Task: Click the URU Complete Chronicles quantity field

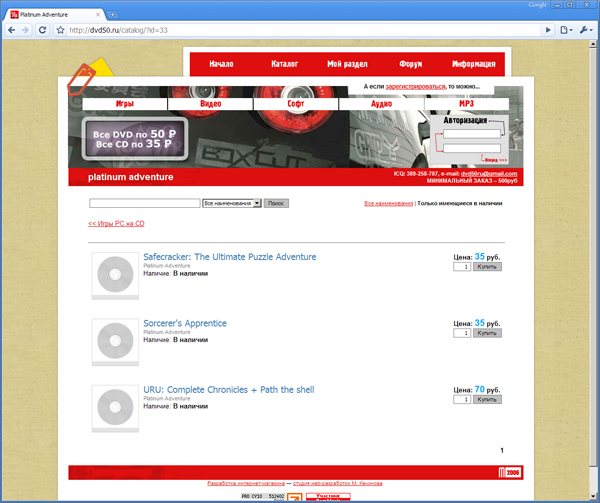Action: [462, 400]
